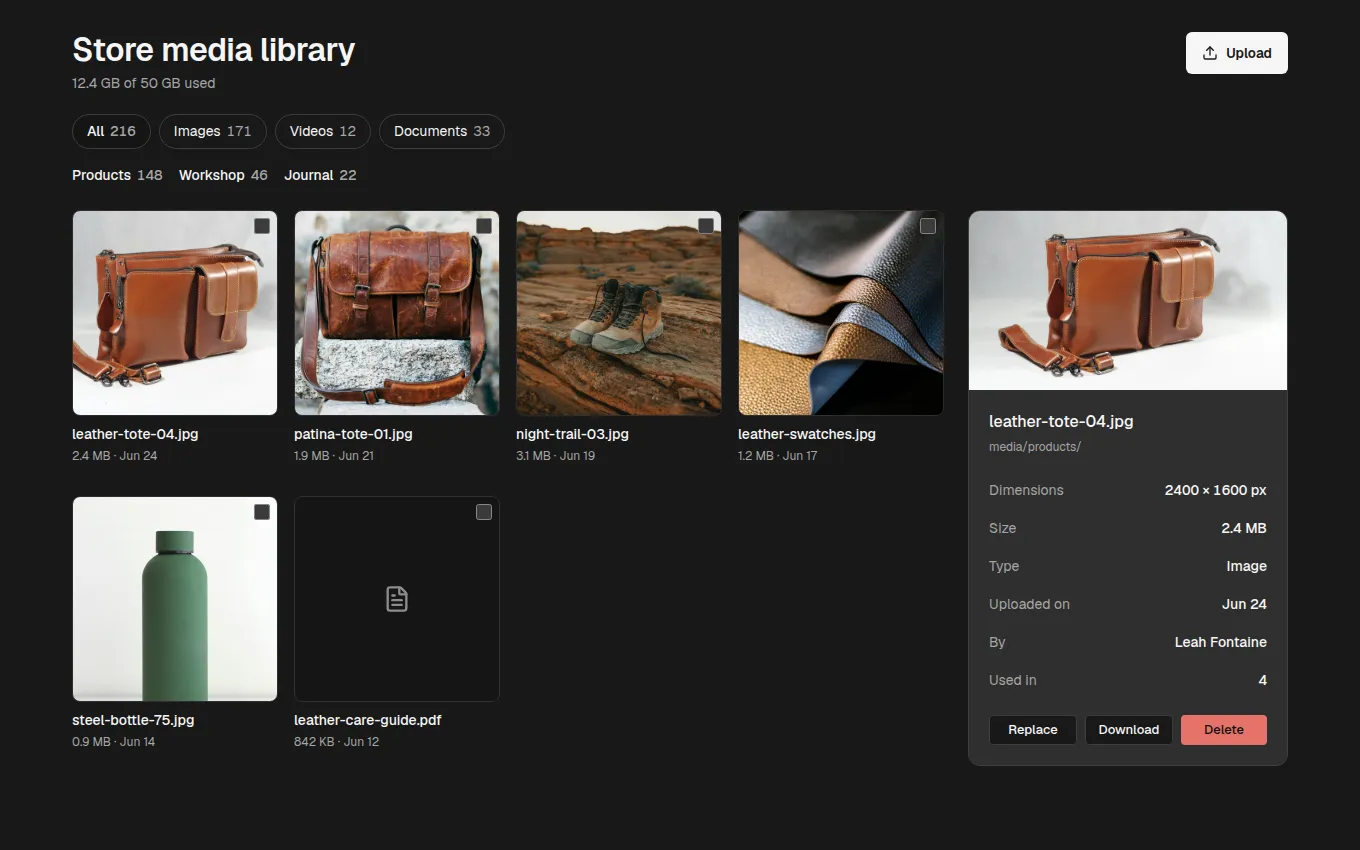Click the steel-bottle-75.jpg file name
Viewport: 1360px width, 850px height.
click(133, 720)
